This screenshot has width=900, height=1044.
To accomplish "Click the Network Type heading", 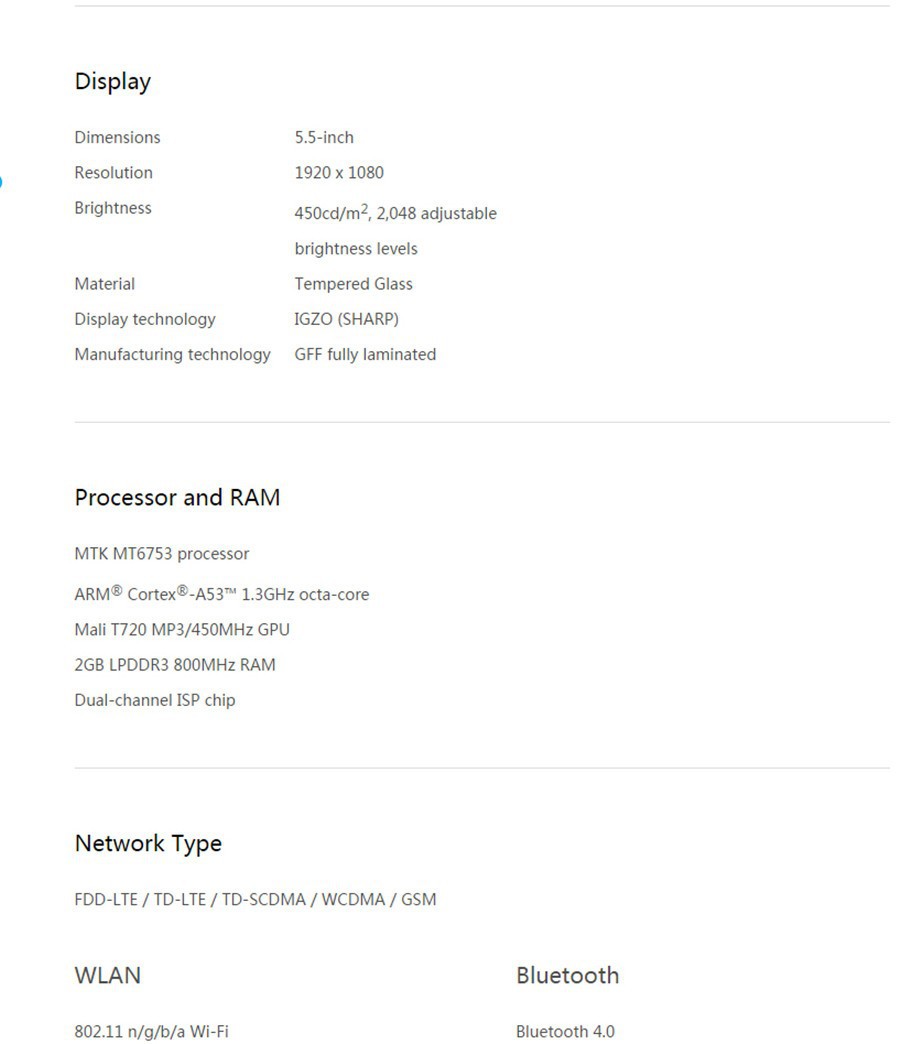I will pyautogui.click(x=148, y=844).
